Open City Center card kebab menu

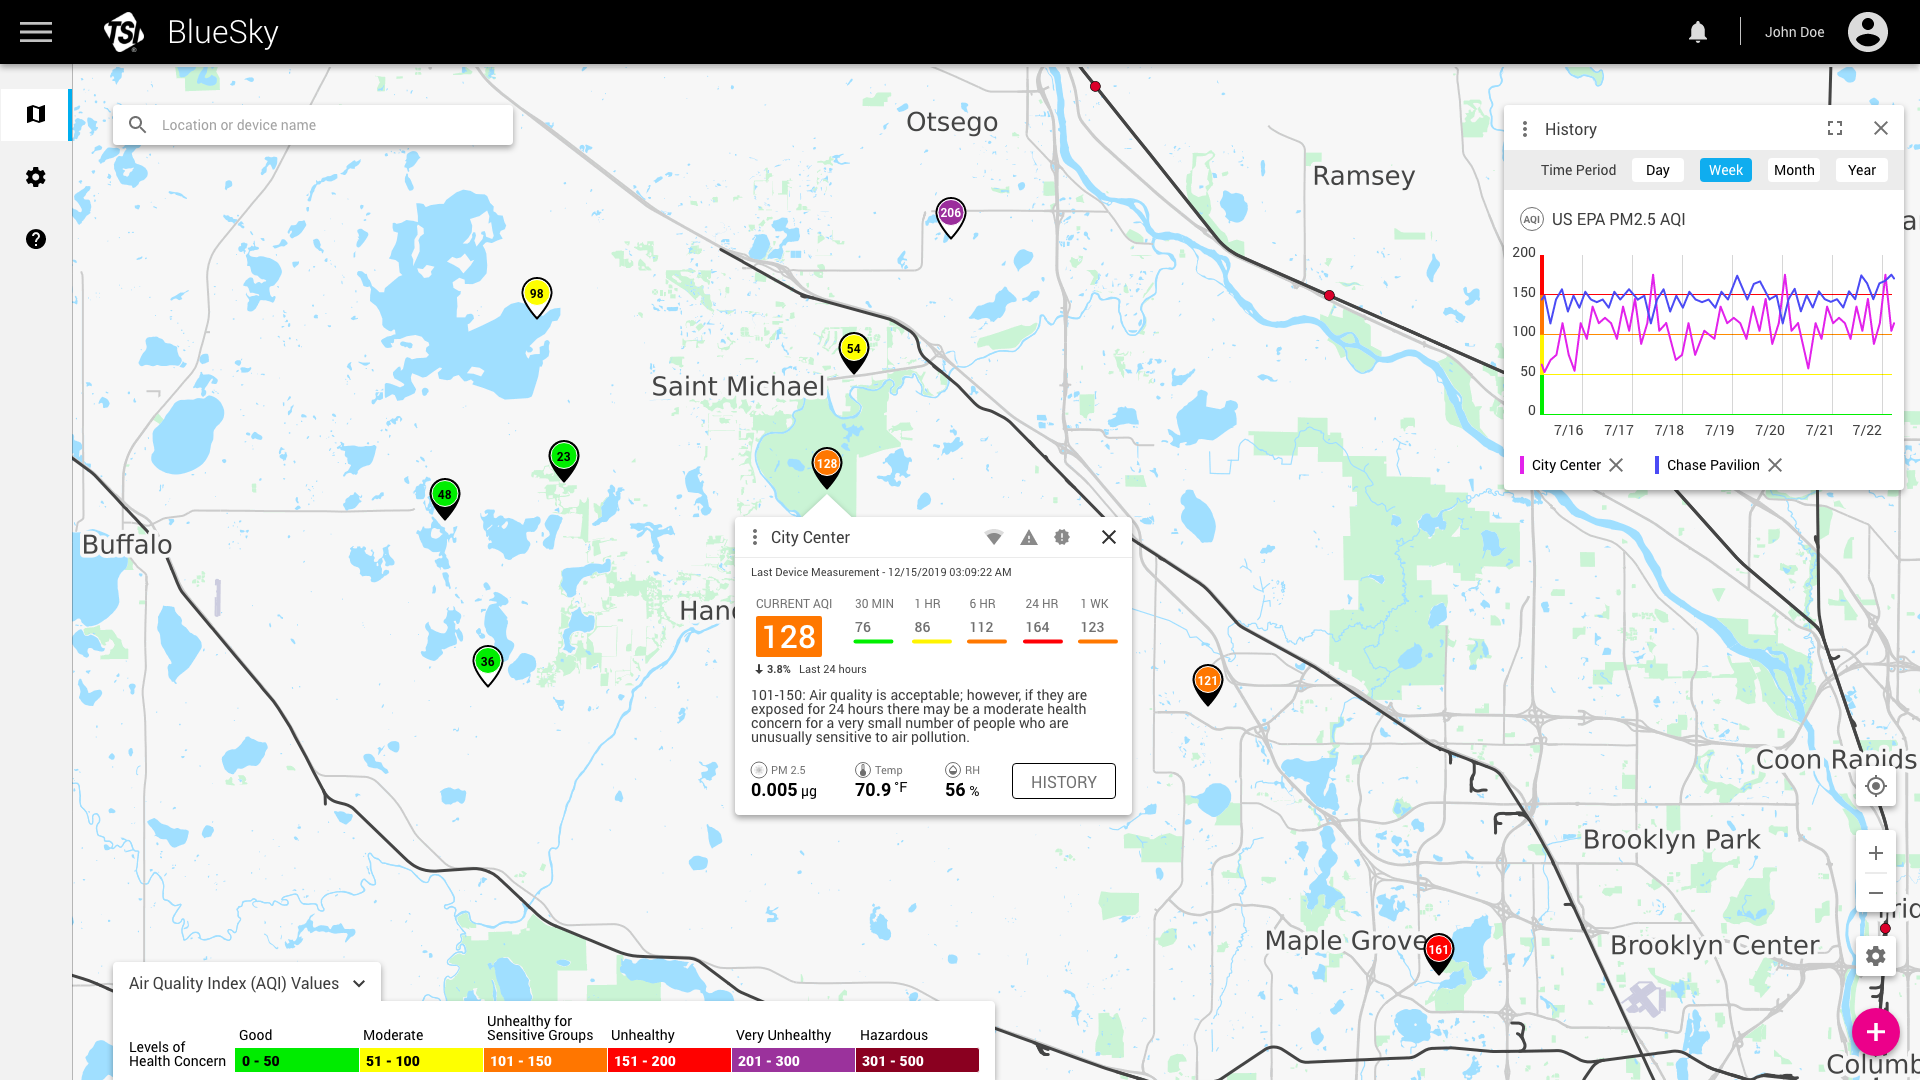(755, 537)
